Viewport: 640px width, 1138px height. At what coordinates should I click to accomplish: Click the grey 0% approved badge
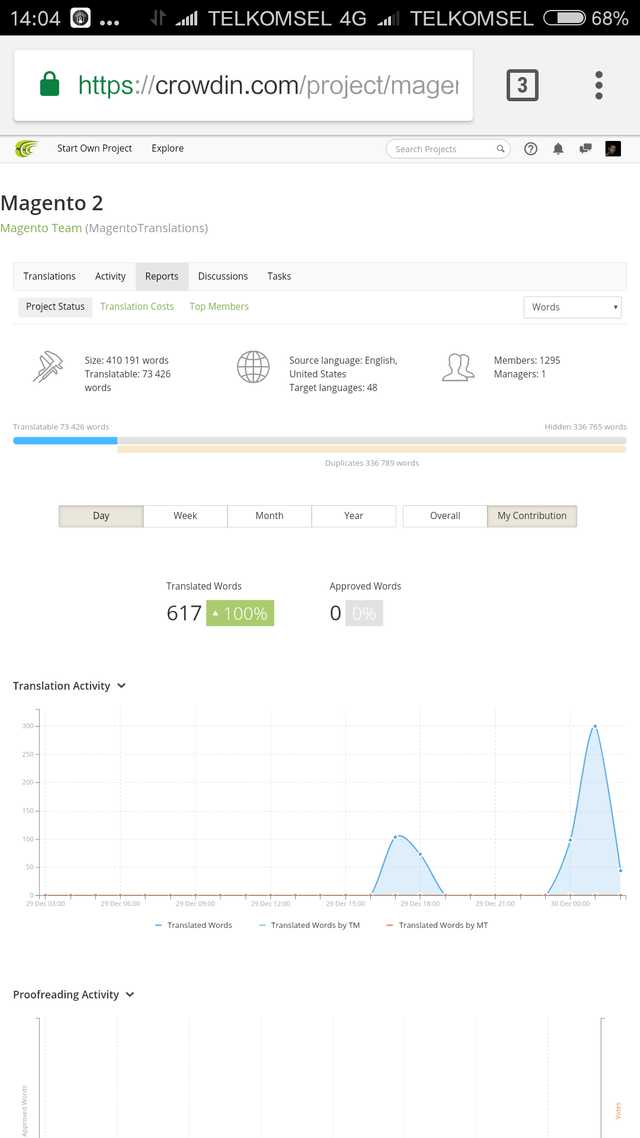coord(364,613)
